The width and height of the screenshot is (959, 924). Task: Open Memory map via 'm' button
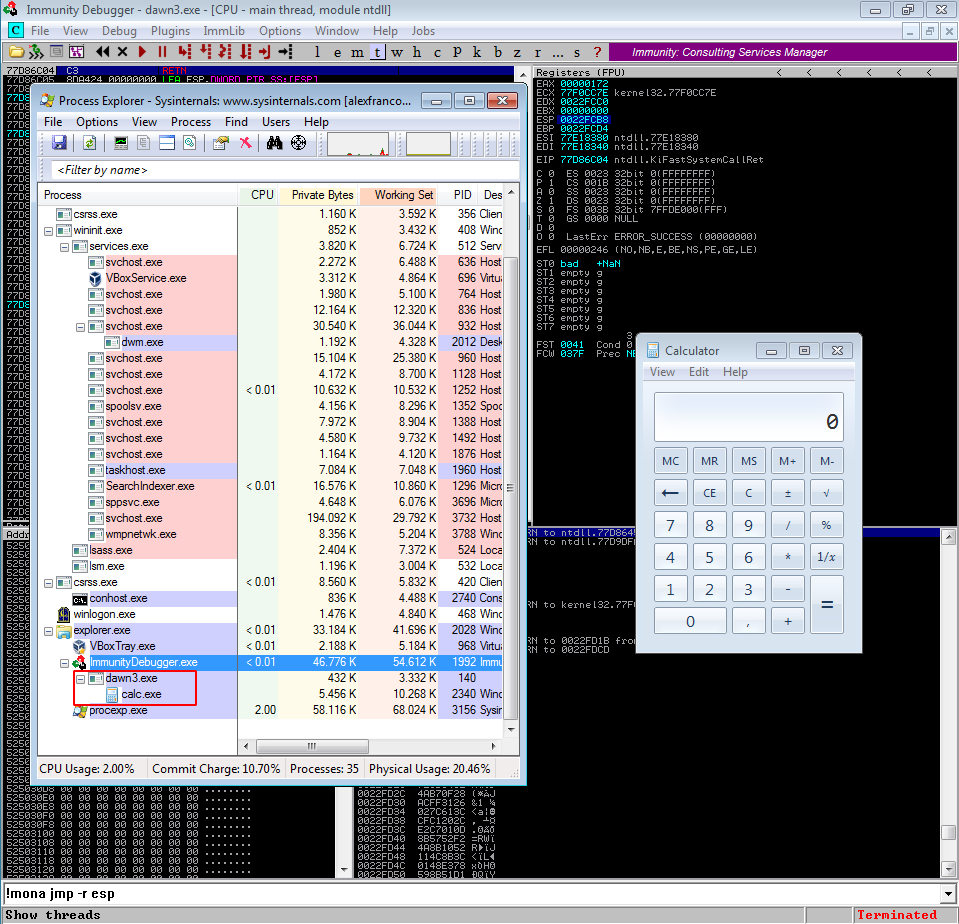[x=357, y=52]
